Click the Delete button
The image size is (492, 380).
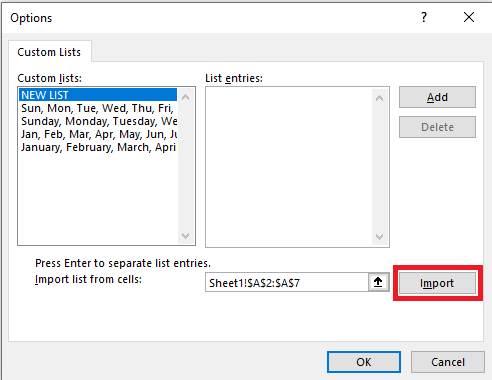(x=437, y=127)
